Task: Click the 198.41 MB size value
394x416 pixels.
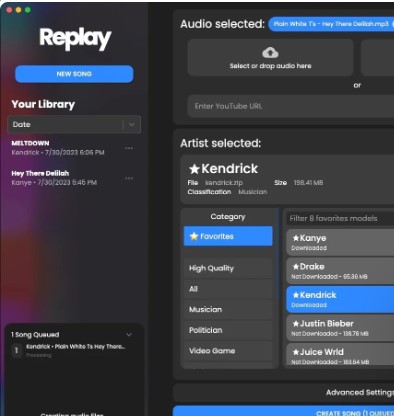Action: coord(308,183)
